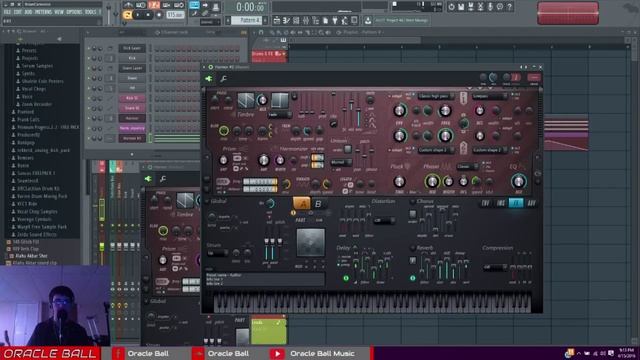Click the EQ mix knob in Harmor

[x=519, y=181]
